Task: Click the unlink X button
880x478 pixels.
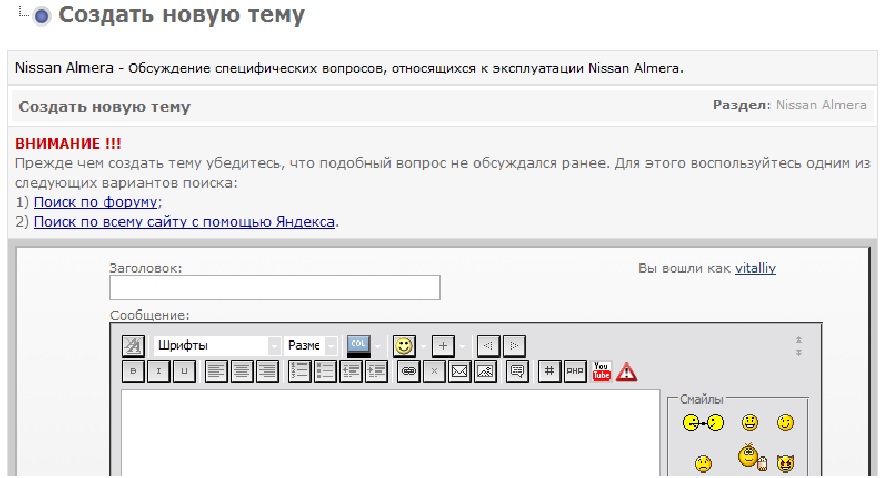Action: 434,371
